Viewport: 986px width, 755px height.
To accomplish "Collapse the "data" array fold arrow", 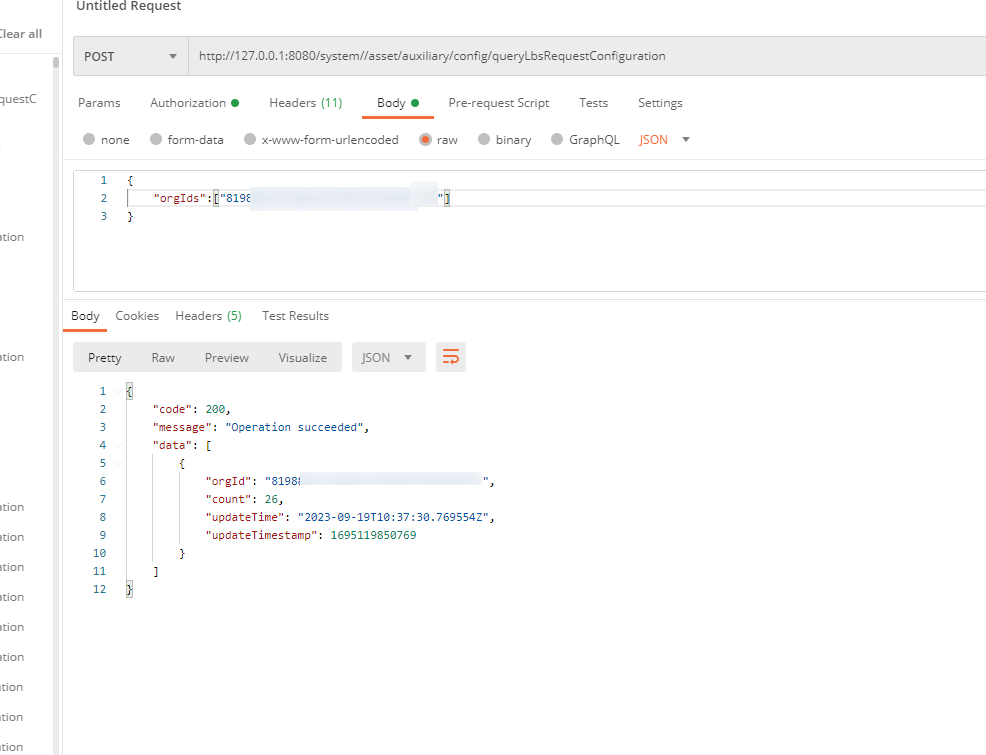I will pos(118,445).
